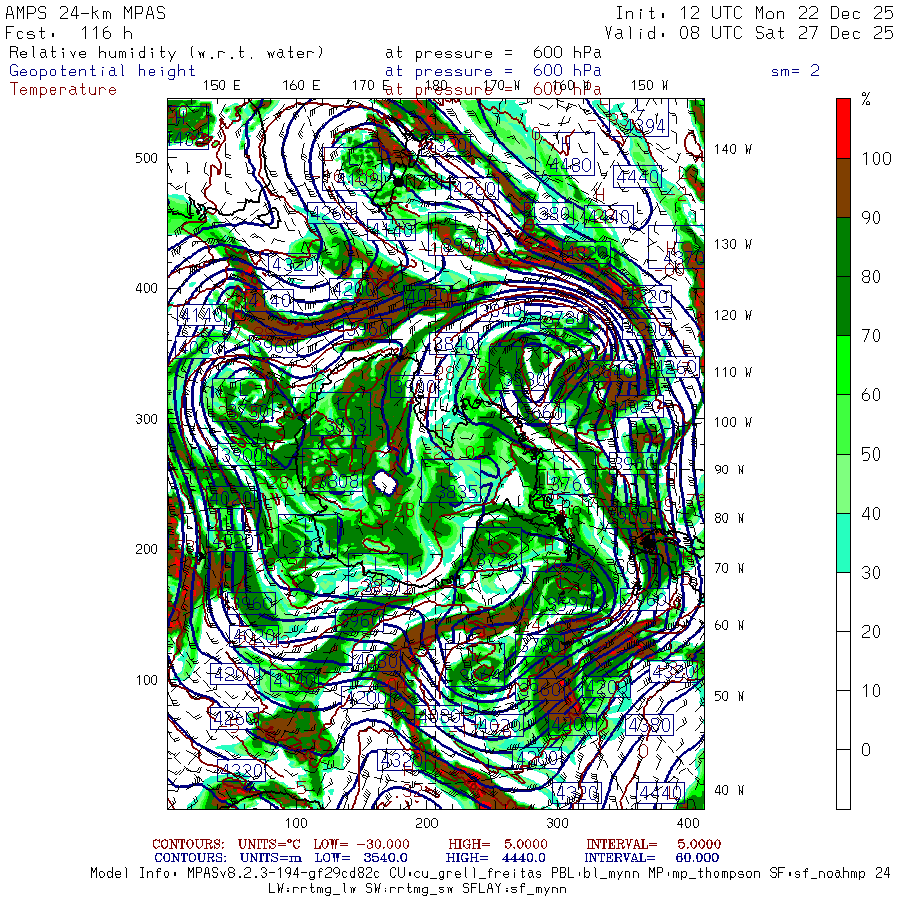Pick the cyan 30–40% legend color band

pos(843,542)
